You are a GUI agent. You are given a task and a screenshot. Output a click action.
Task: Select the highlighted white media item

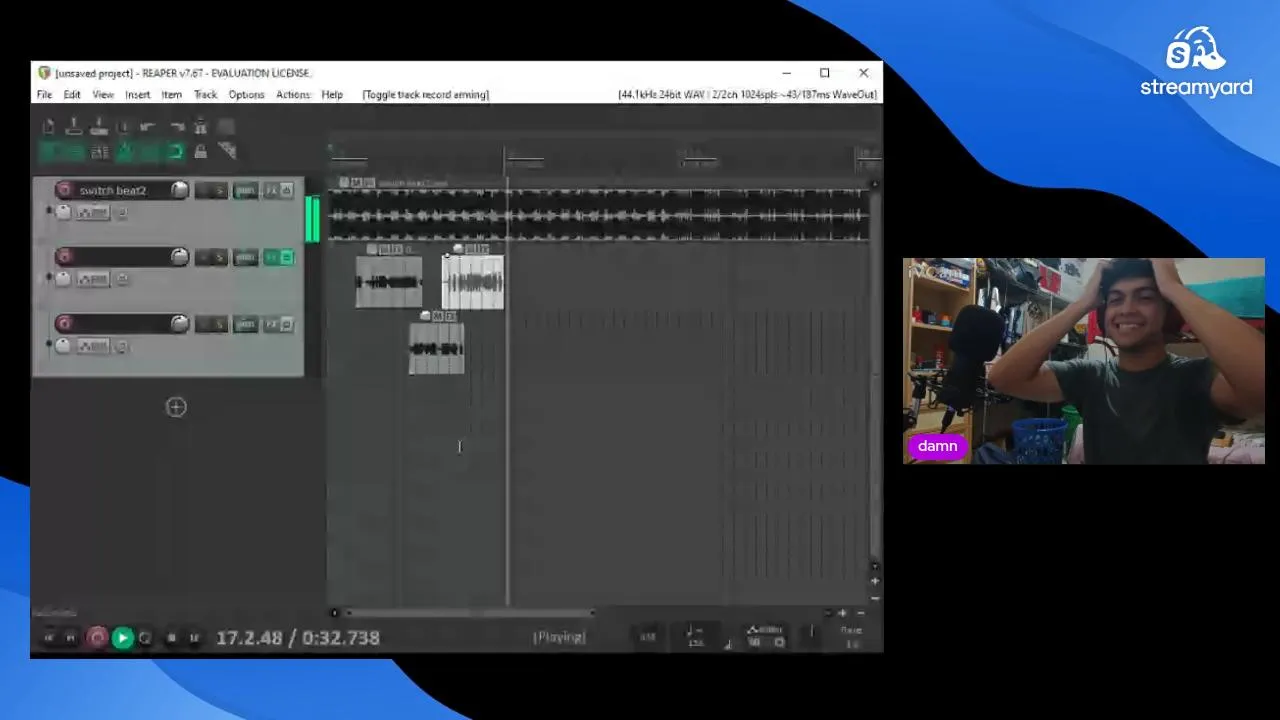click(x=473, y=282)
